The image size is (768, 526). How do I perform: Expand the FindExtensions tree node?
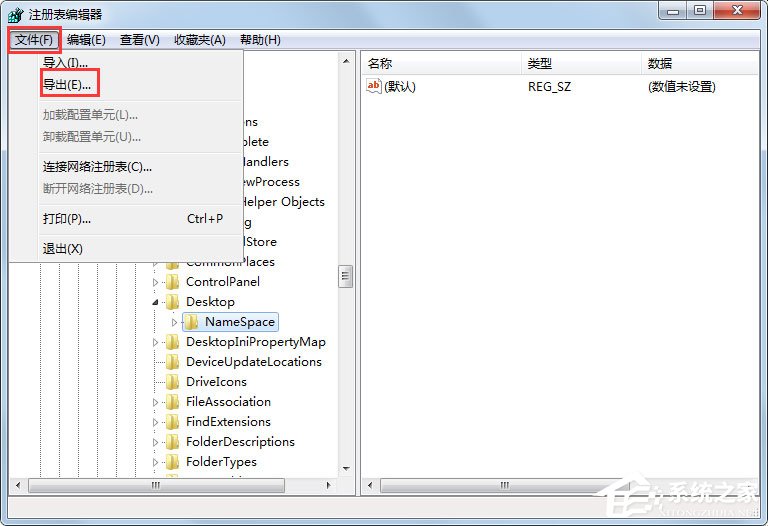[155, 422]
